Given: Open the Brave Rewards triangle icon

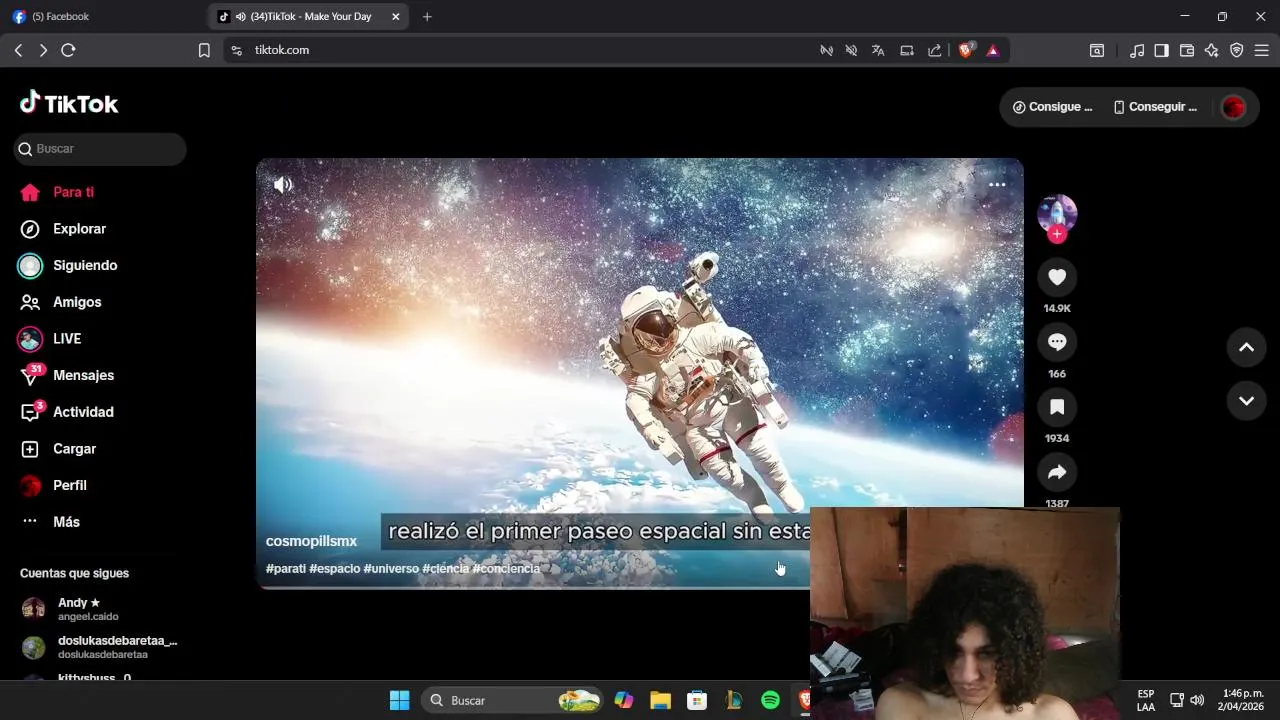Looking at the screenshot, I should point(993,50).
